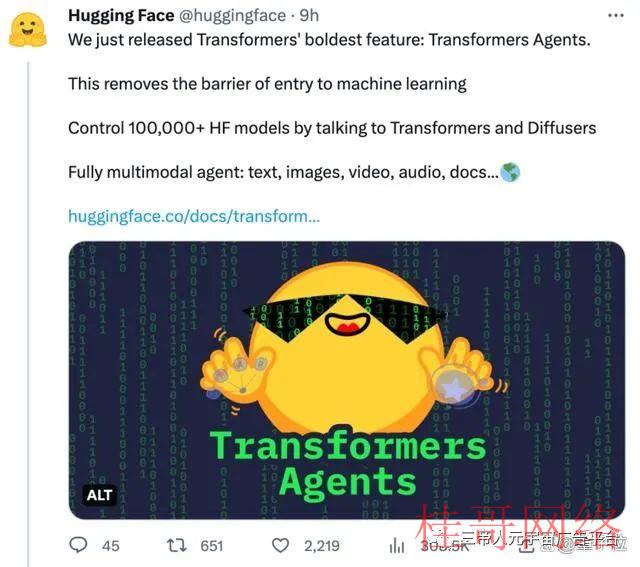Click the 45 replies count
Image resolution: width=640 pixels, height=567 pixels.
111,546
